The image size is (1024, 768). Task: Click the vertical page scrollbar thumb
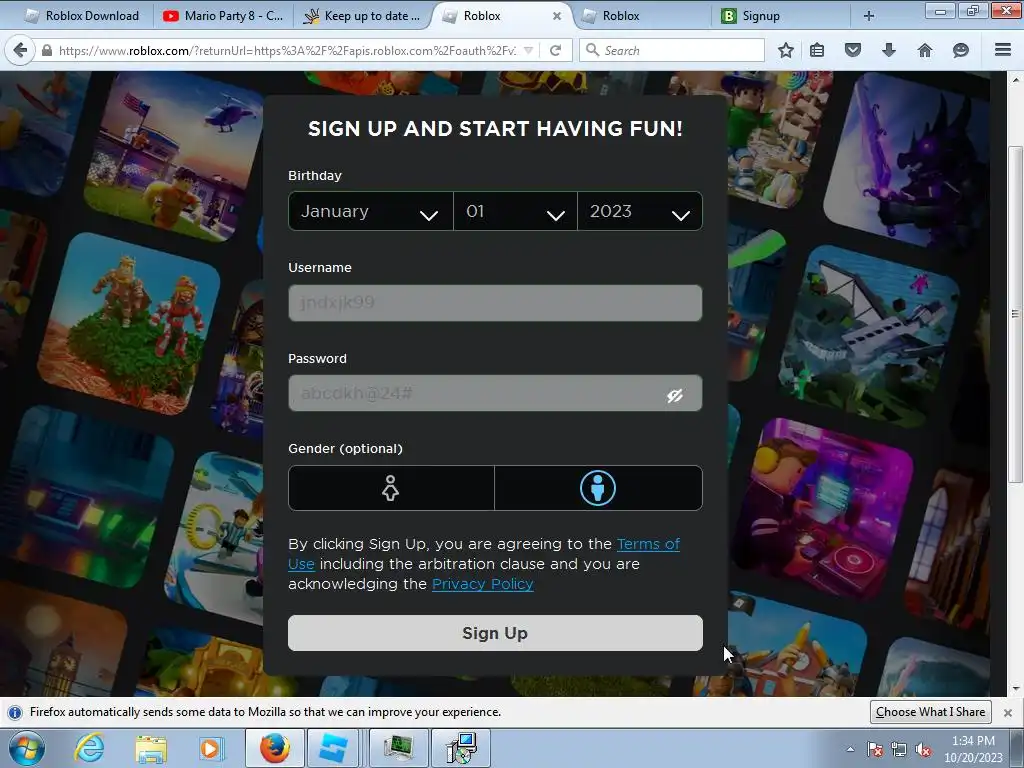point(1015,315)
